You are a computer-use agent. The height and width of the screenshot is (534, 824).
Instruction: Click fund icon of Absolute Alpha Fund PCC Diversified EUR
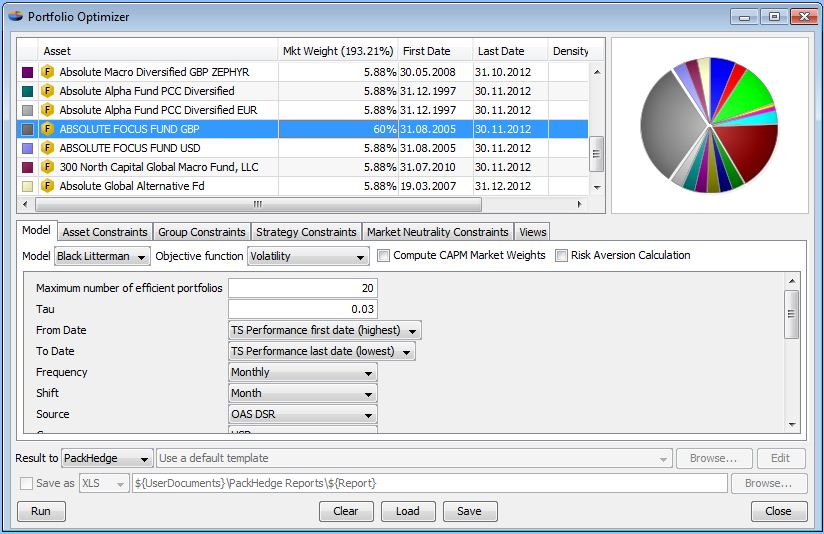pyautogui.click(x=47, y=109)
